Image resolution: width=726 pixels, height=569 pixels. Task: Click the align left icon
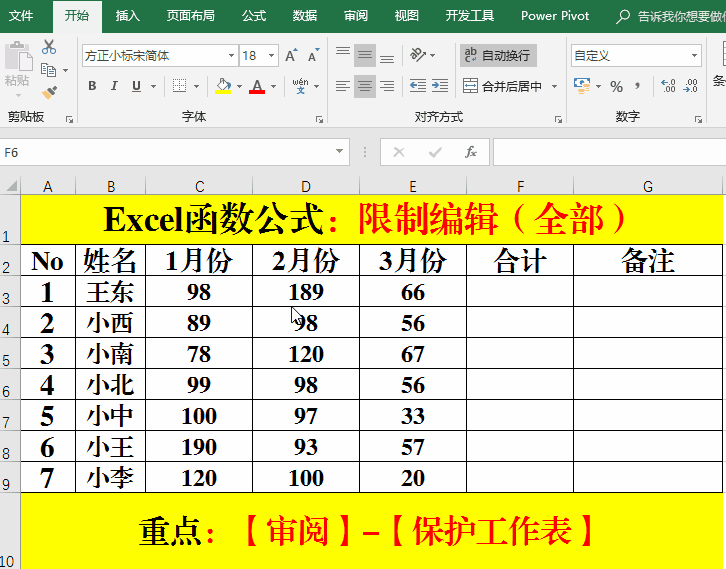(343, 86)
